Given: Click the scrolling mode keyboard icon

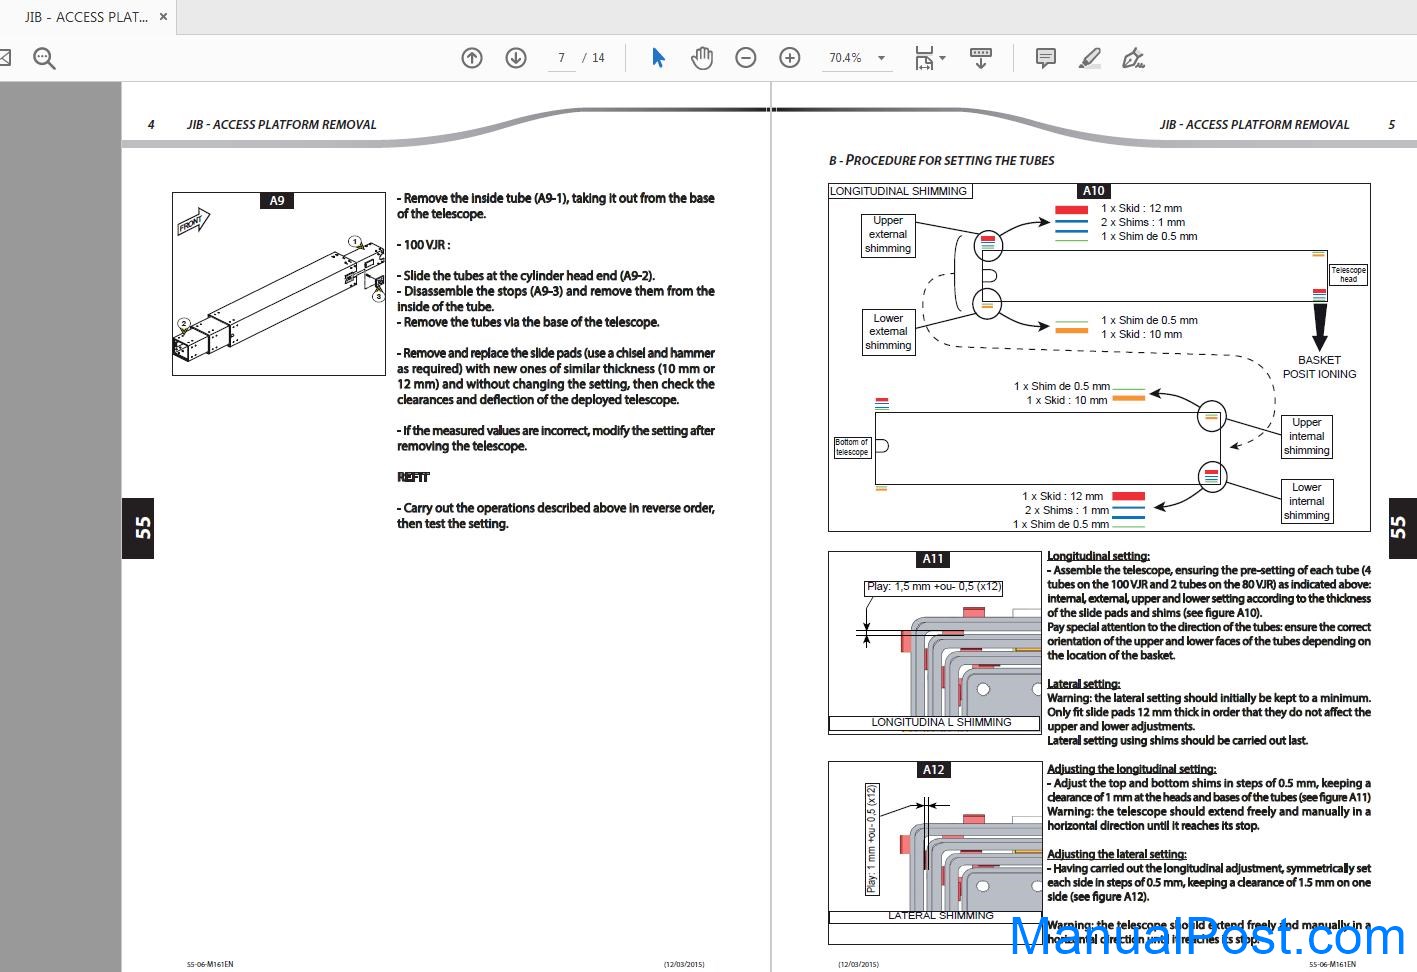Looking at the screenshot, I should (981, 58).
